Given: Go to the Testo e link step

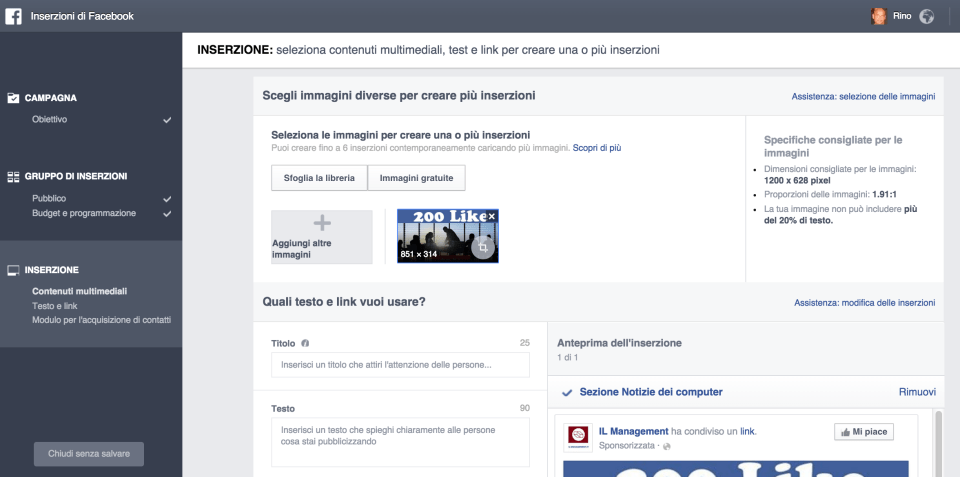Looking at the screenshot, I should [x=55, y=306].
